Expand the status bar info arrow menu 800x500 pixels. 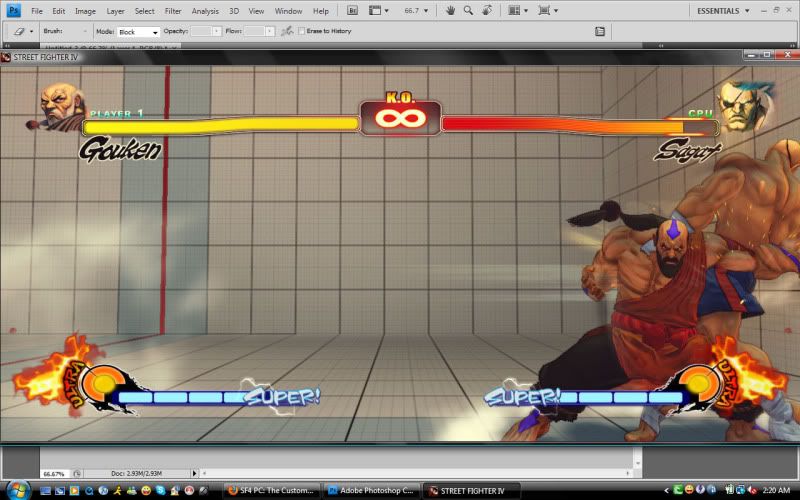[194, 473]
